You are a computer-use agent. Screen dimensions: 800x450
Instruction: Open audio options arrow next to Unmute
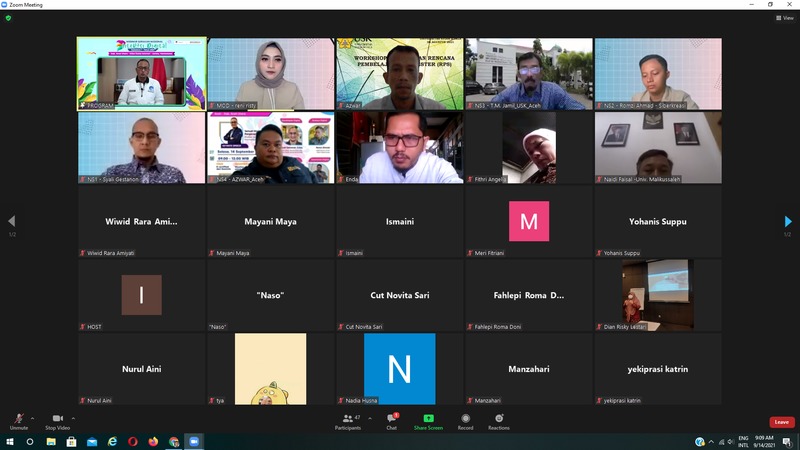point(32,416)
